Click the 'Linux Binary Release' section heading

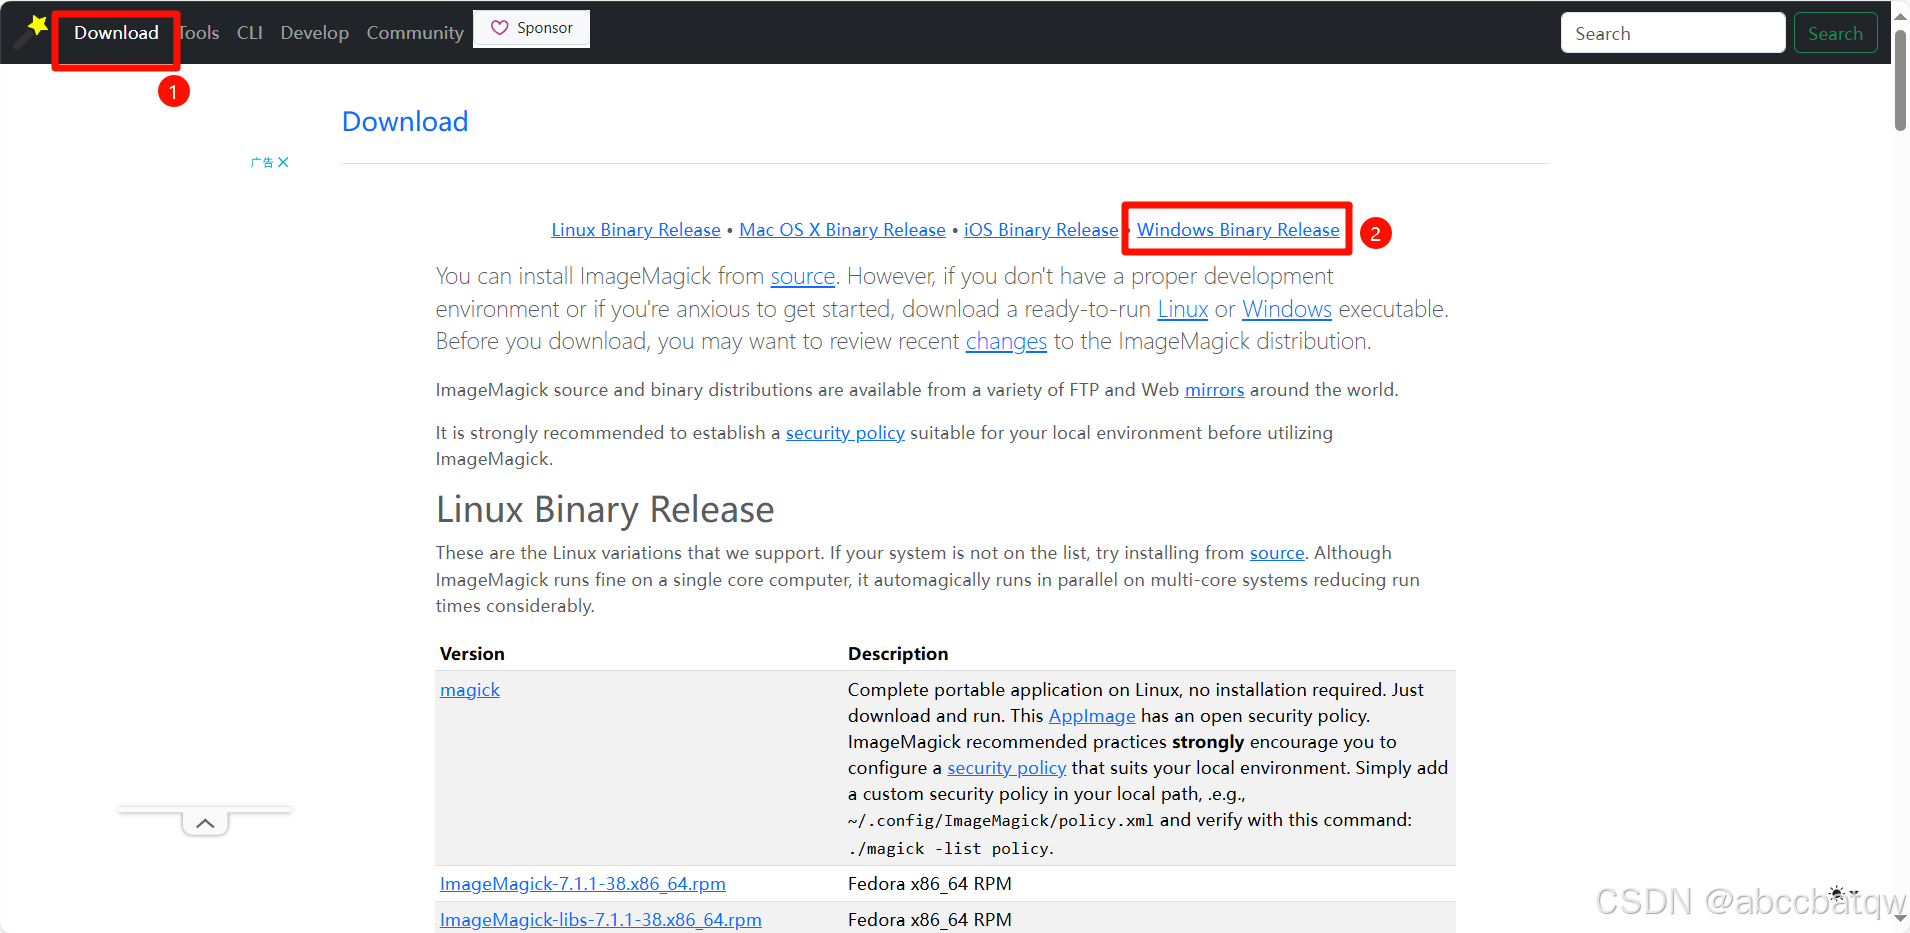(605, 510)
